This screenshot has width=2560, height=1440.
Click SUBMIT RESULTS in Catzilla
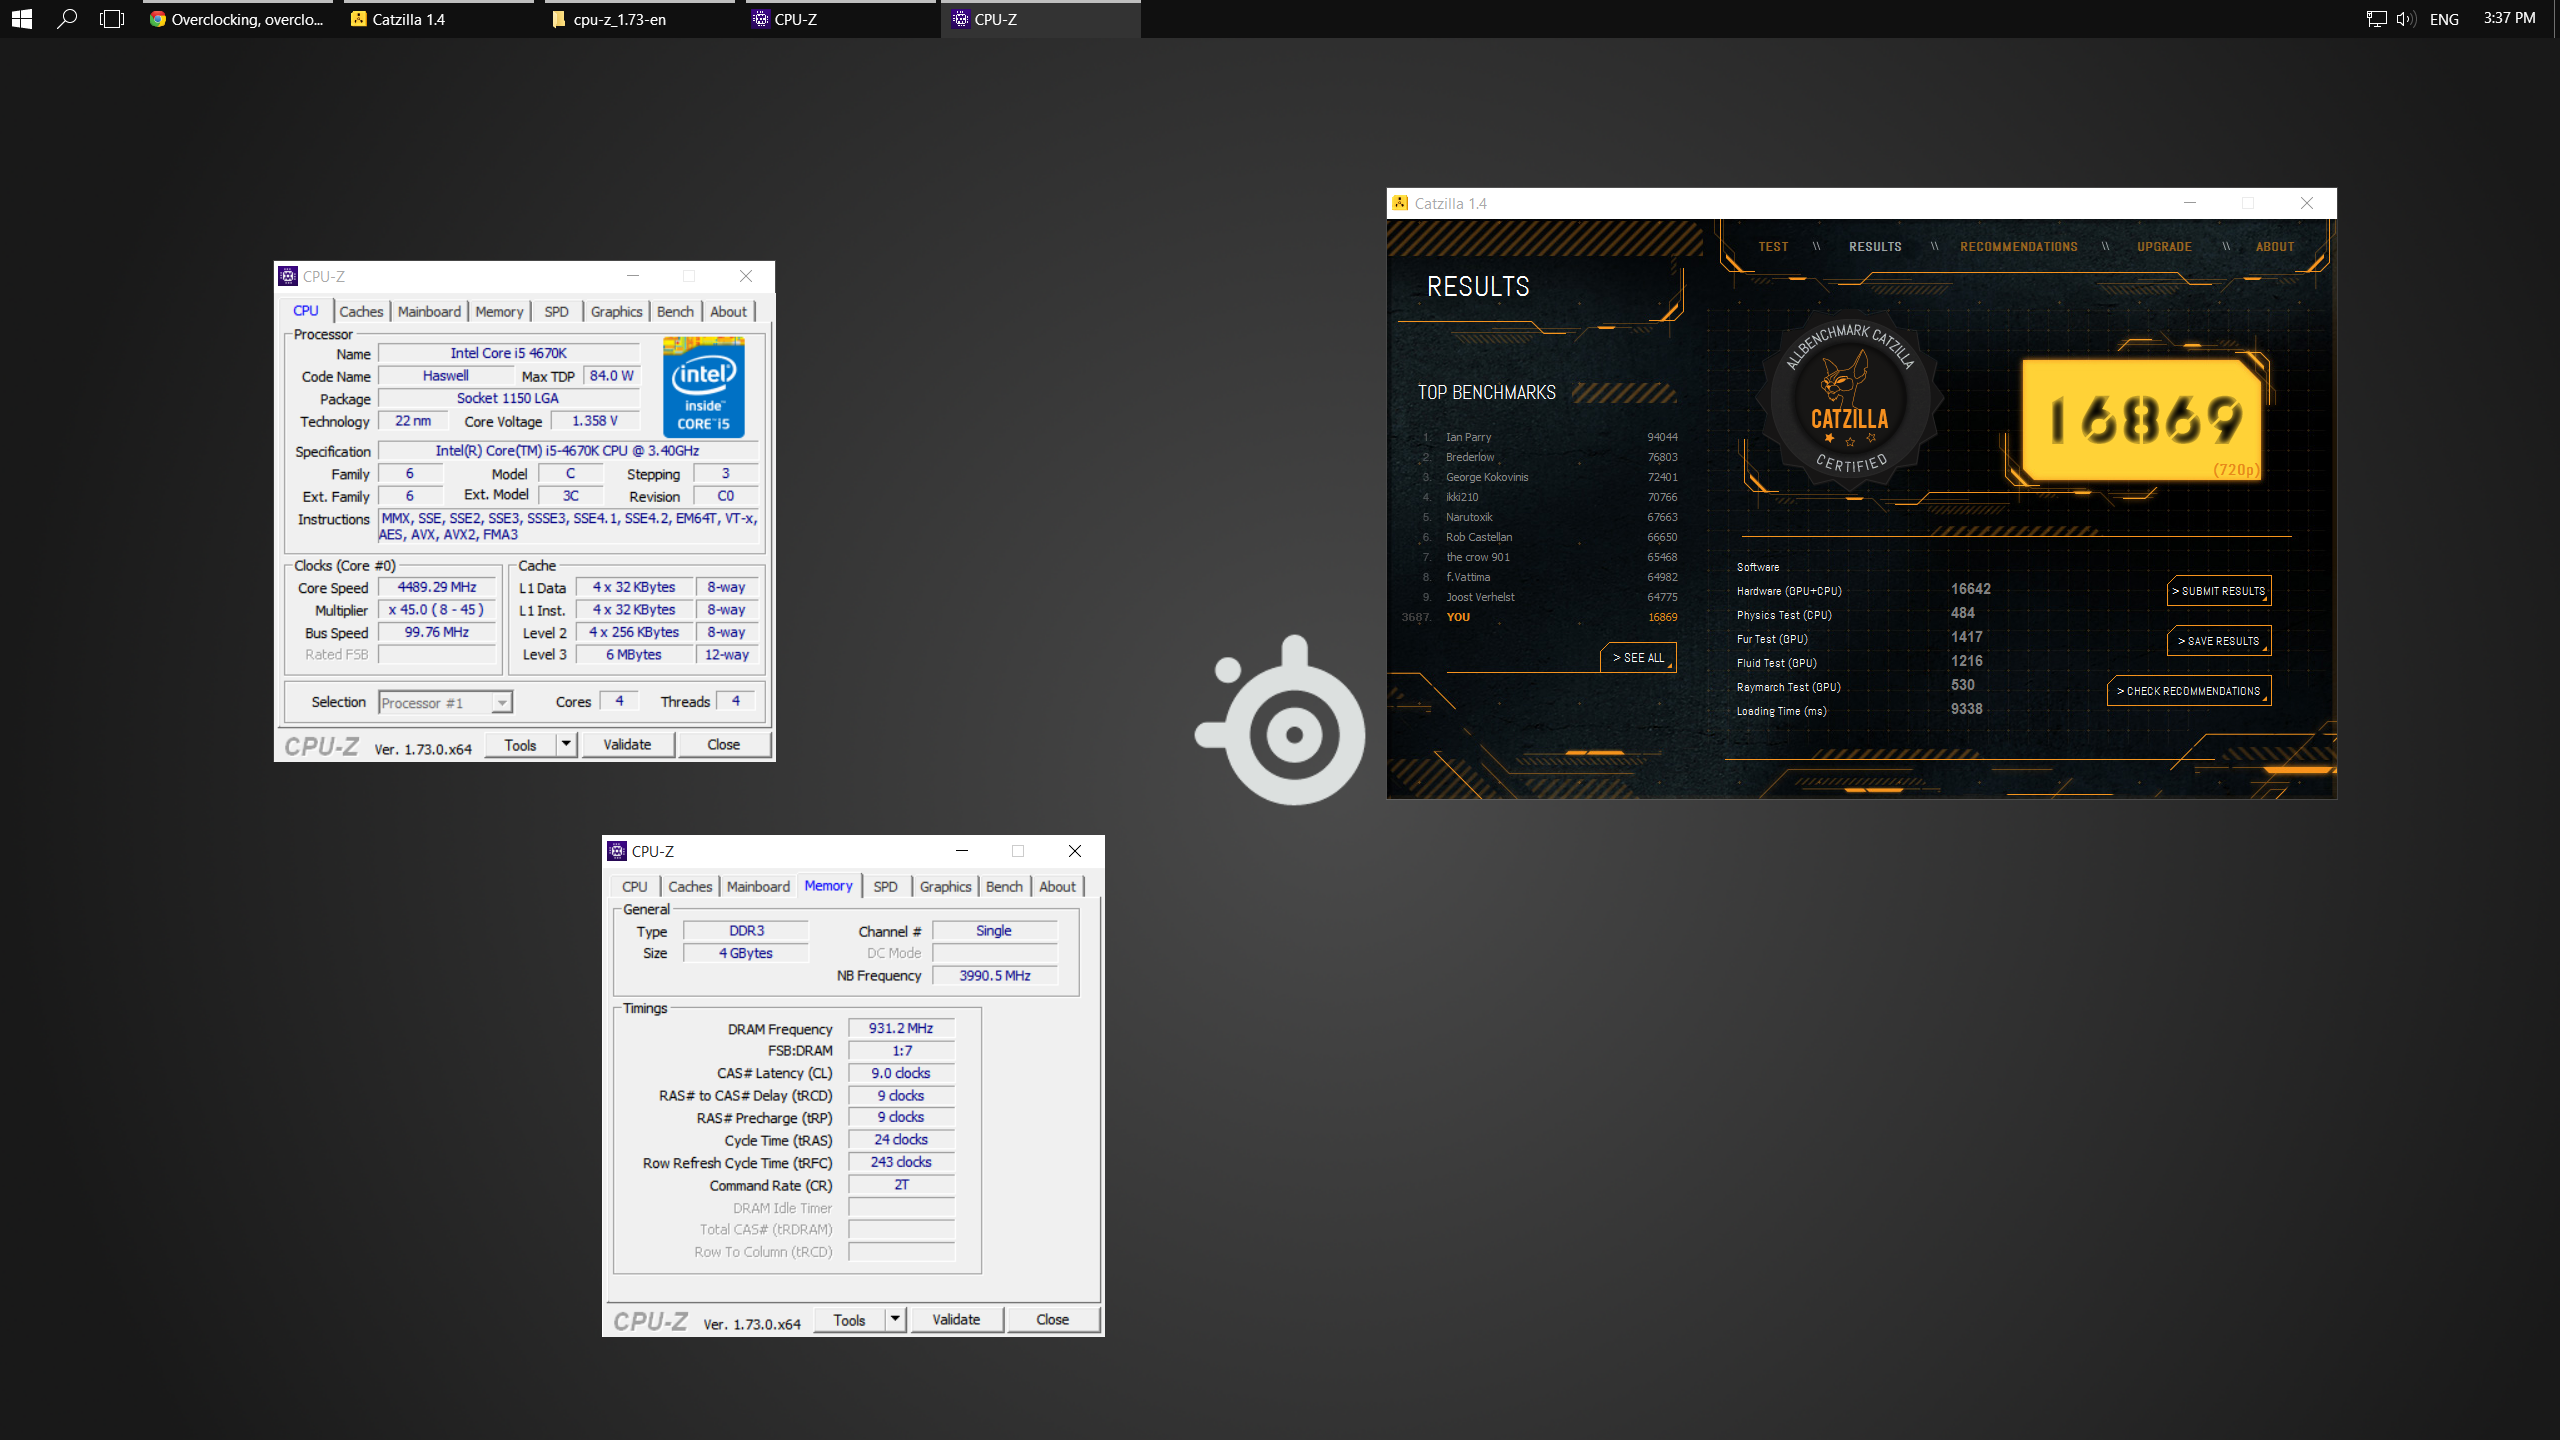point(2219,591)
